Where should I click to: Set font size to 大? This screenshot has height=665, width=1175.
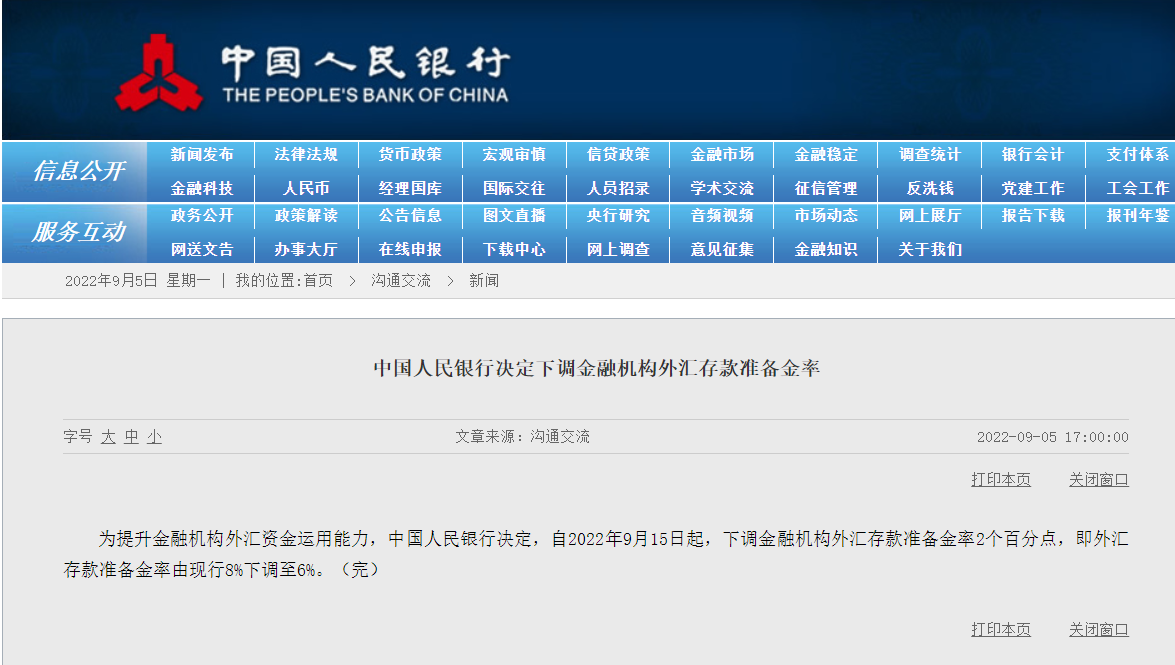pos(109,436)
